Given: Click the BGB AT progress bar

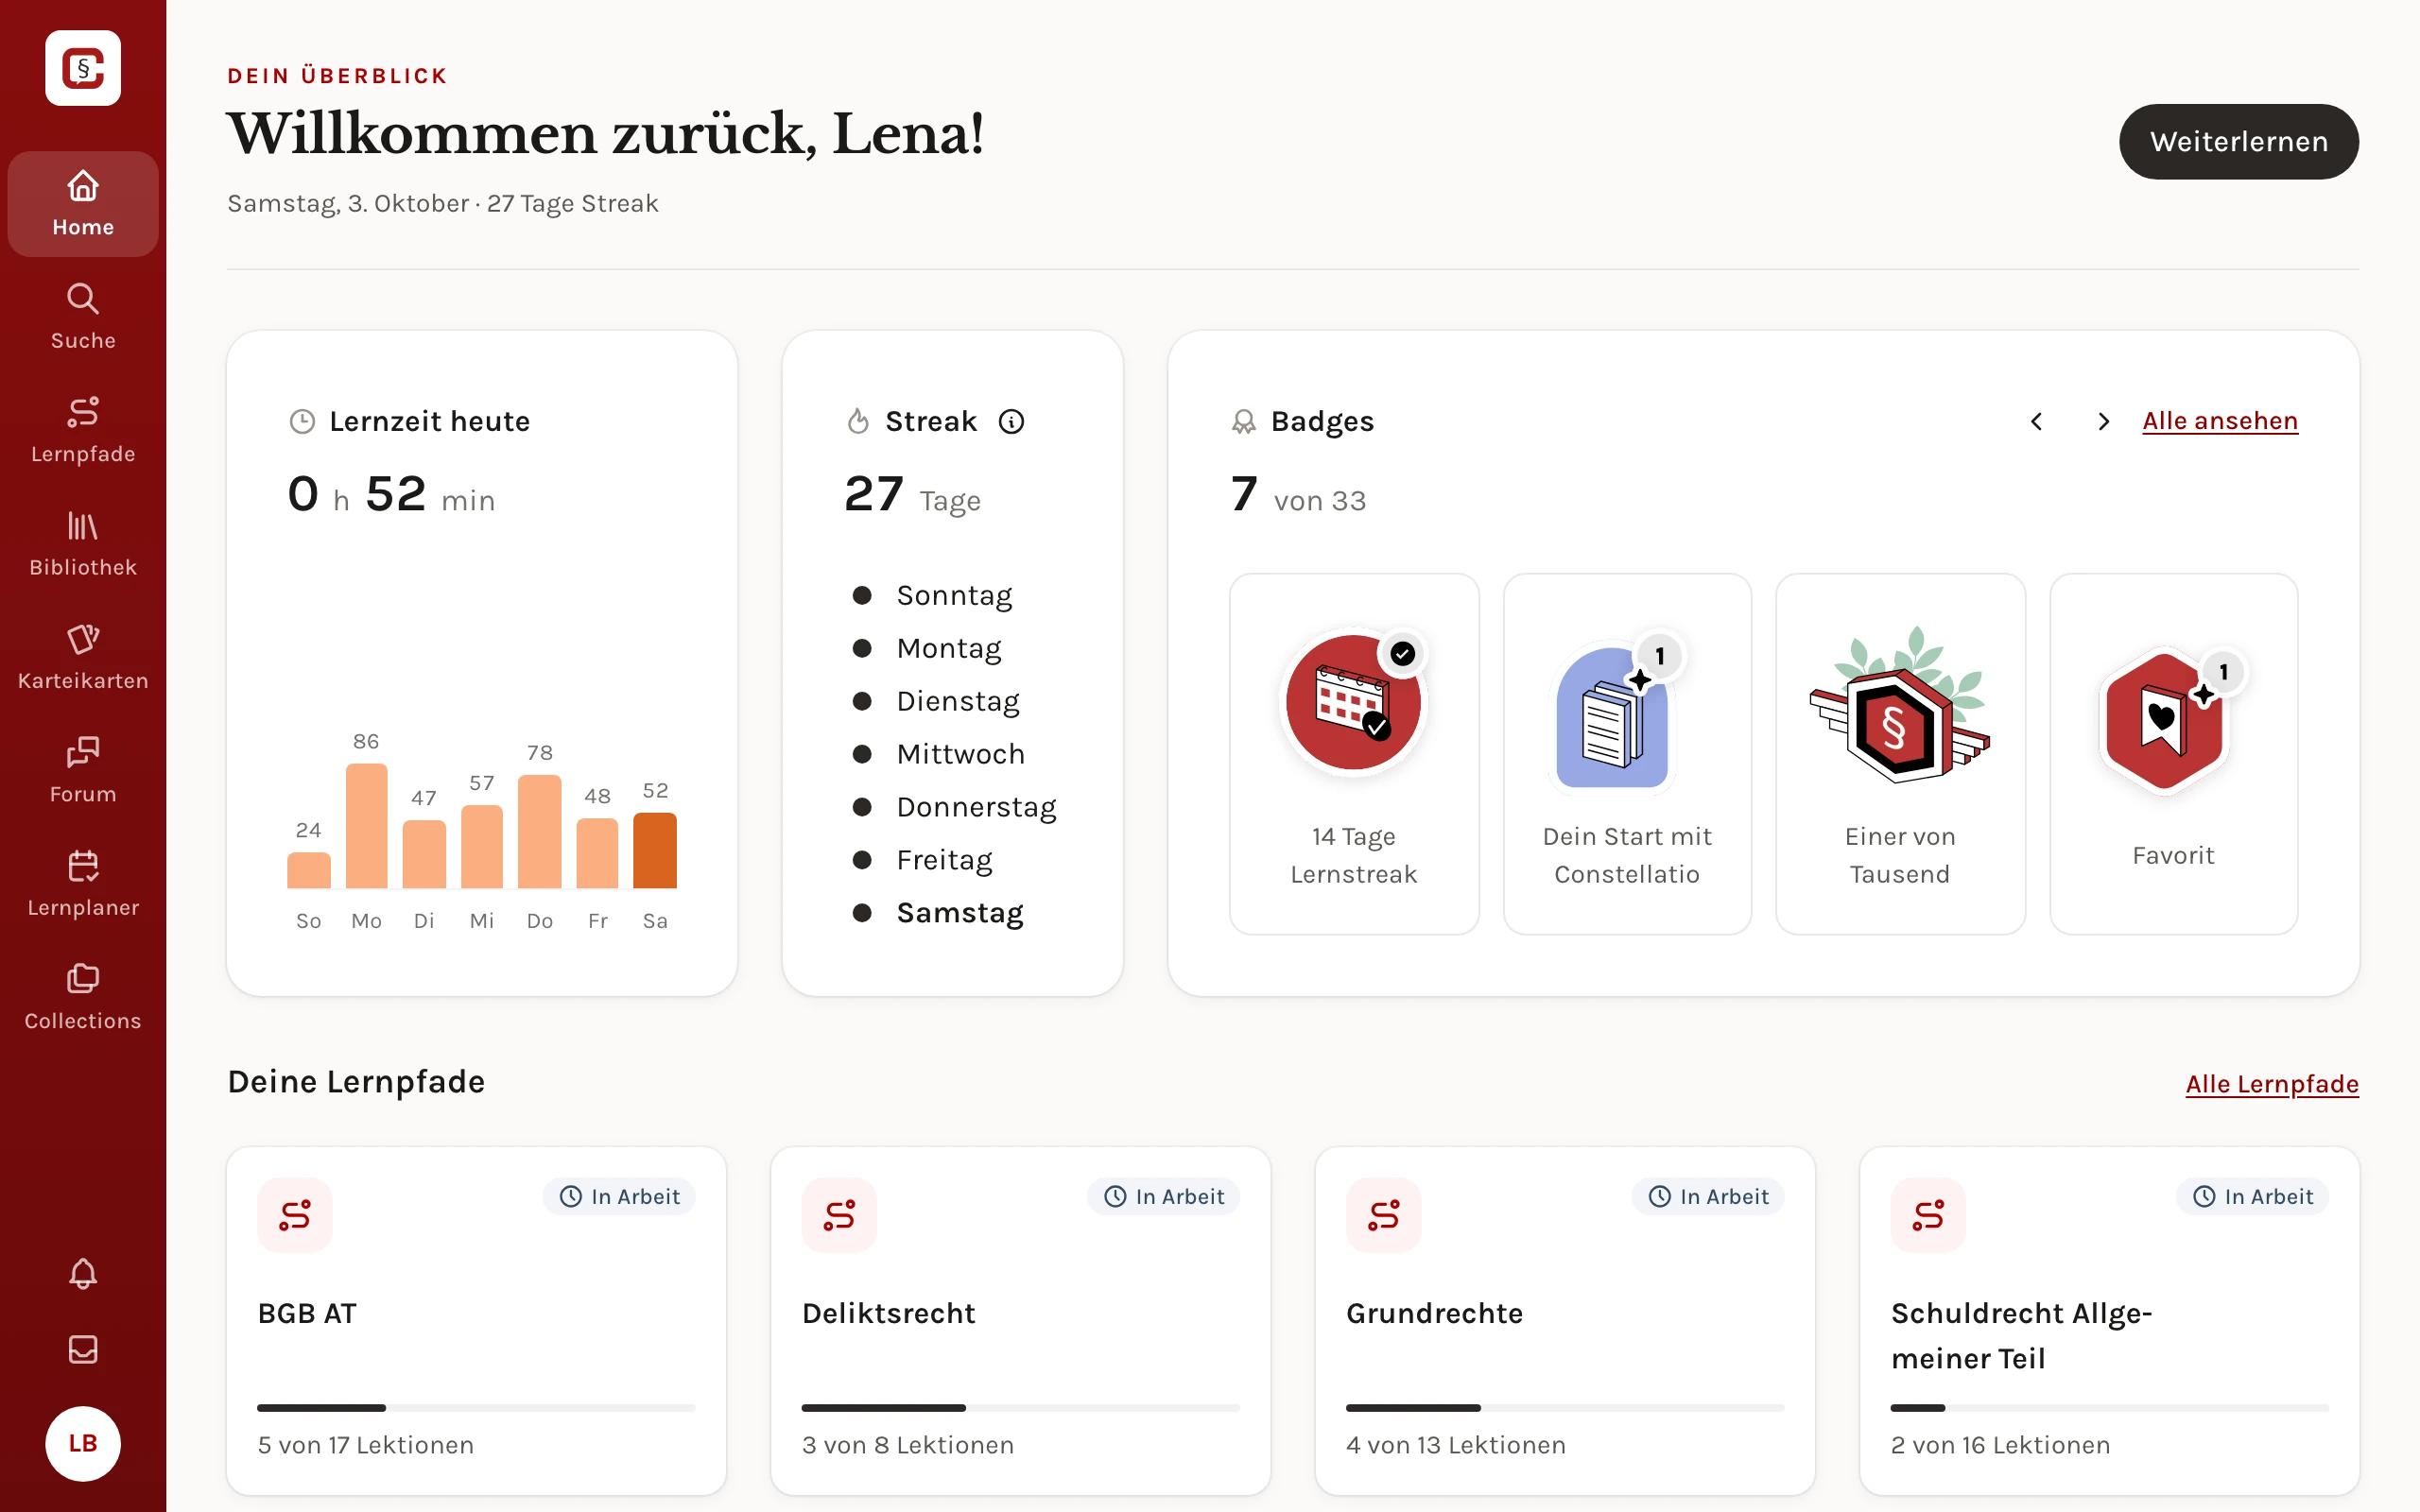Looking at the screenshot, I should point(476,1408).
